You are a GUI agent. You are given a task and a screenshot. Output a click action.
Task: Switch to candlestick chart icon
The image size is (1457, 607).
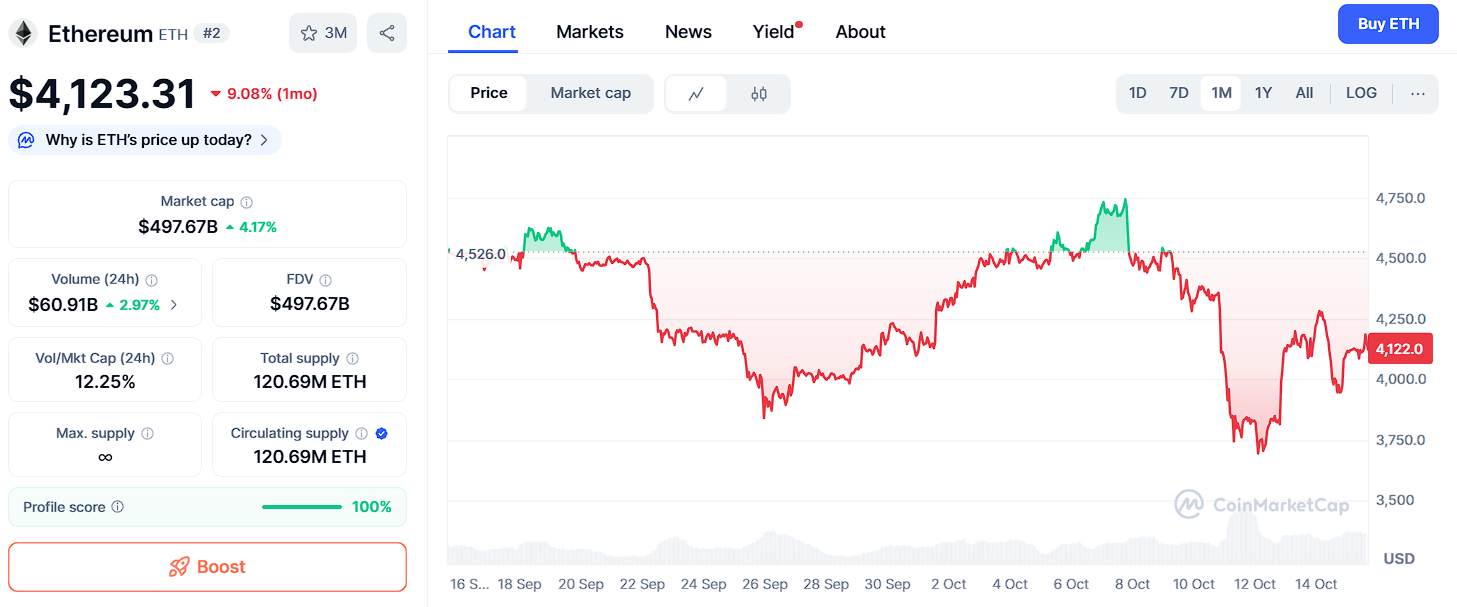pos(759,94)
